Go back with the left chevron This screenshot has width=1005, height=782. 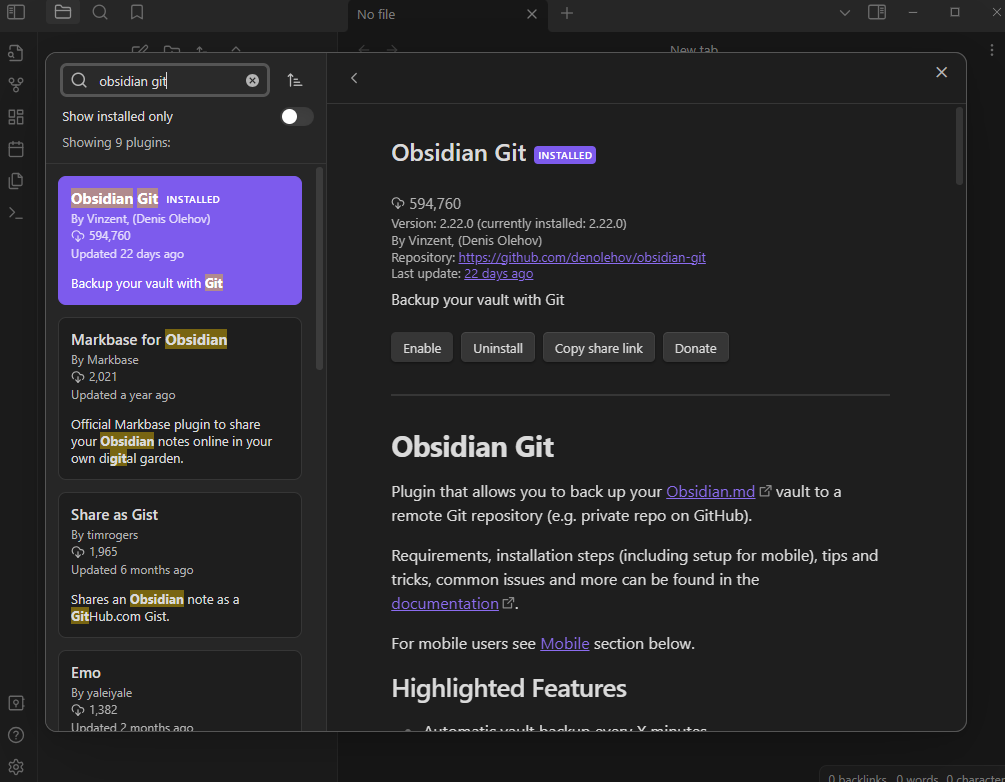[354, 78]
